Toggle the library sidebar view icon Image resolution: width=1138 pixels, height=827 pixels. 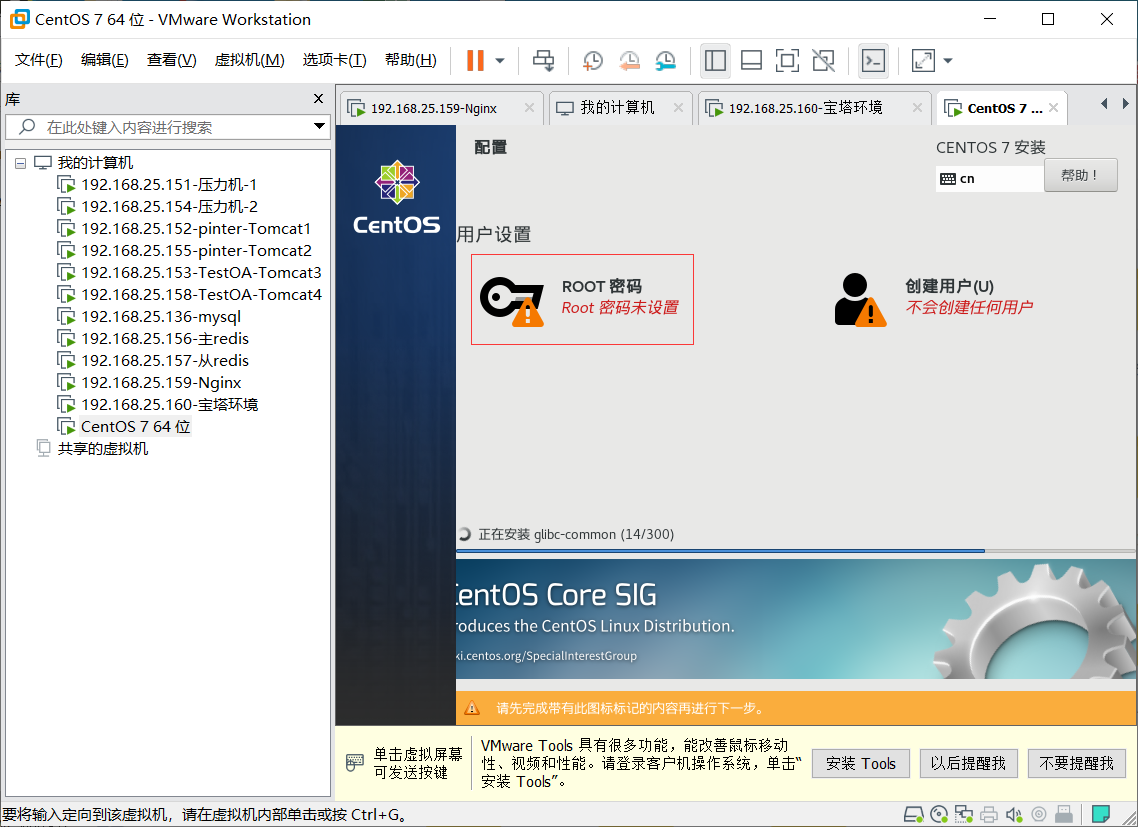coord(715,60)
